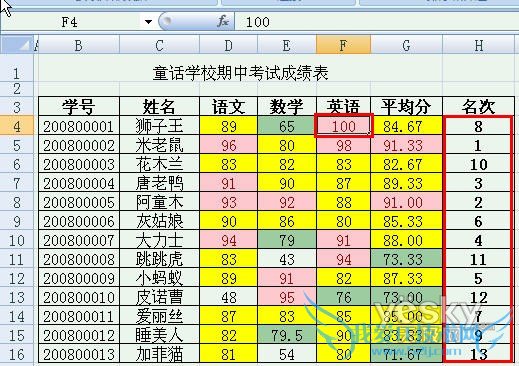Click the average cell 87.33
This screenshot has width=519, height=366.
(x=406, y=278)
